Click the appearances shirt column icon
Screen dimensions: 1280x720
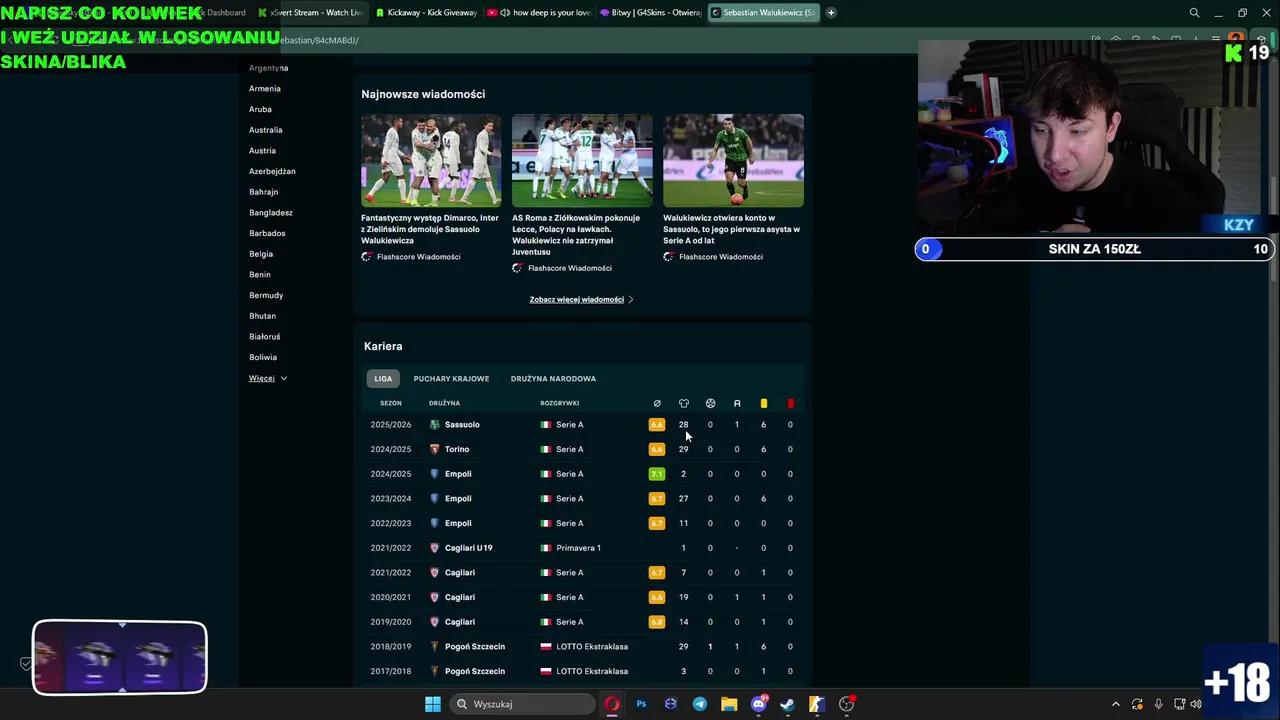(684, 403)
